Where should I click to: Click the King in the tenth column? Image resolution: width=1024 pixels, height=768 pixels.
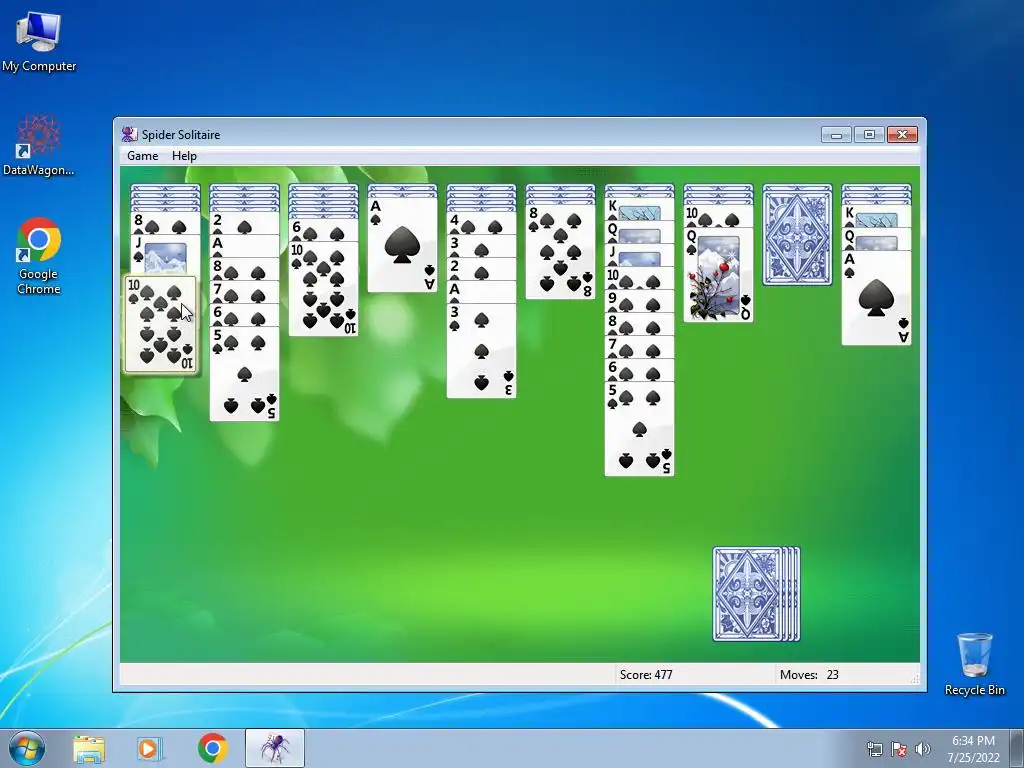pos(876,216)
